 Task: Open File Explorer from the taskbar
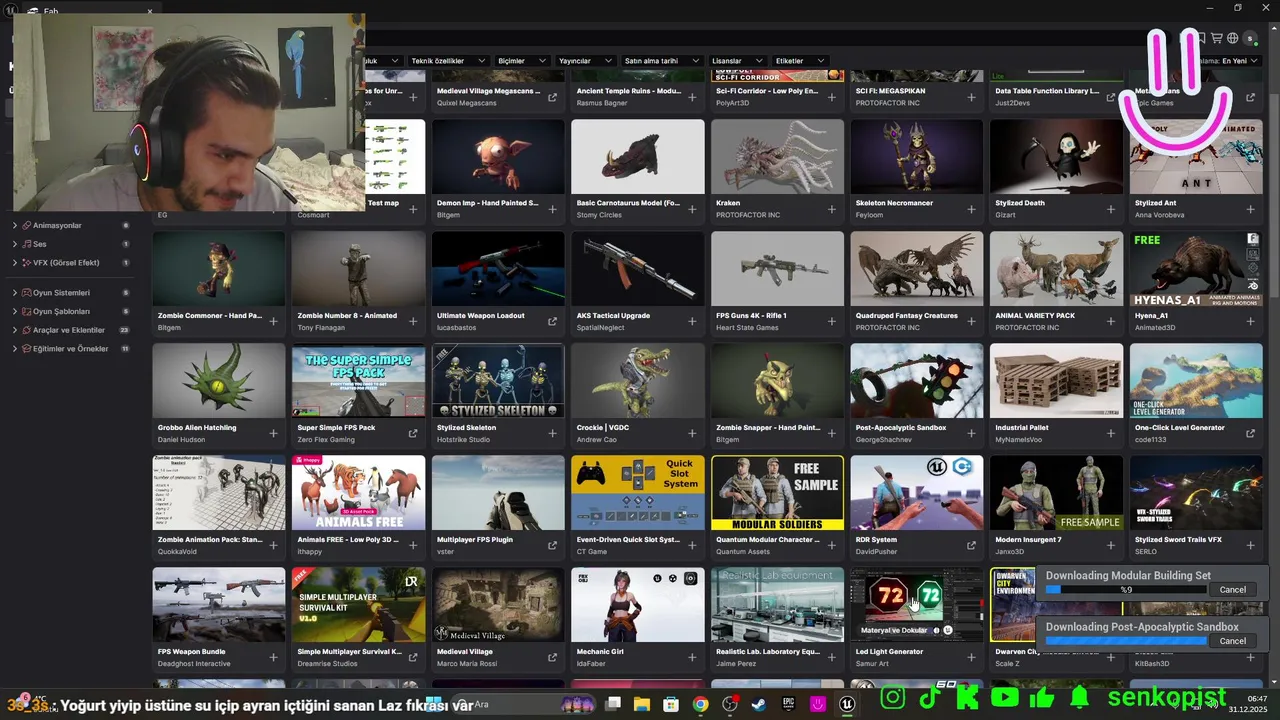pos(642,704)
